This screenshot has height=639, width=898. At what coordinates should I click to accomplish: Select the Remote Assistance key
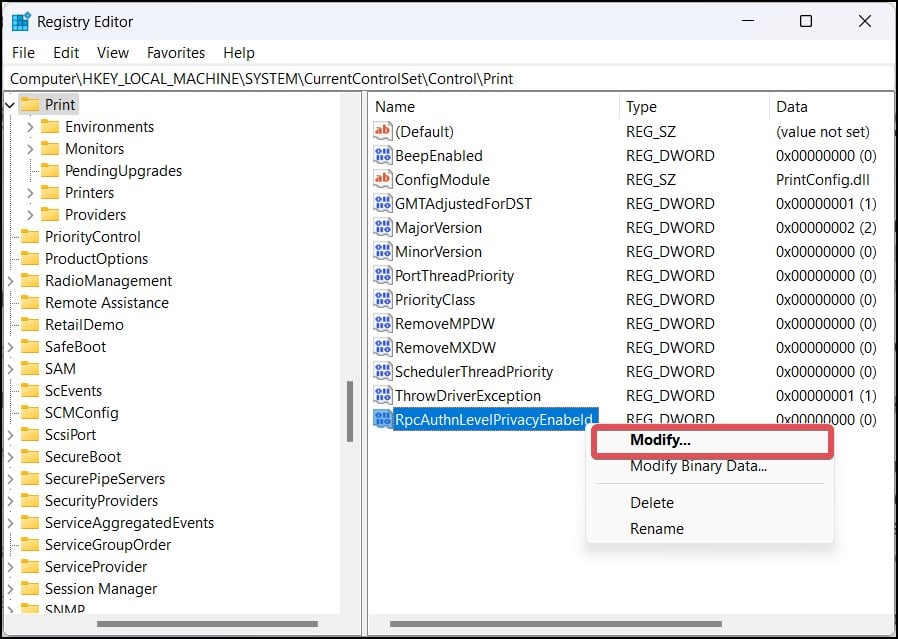[107, 302]
